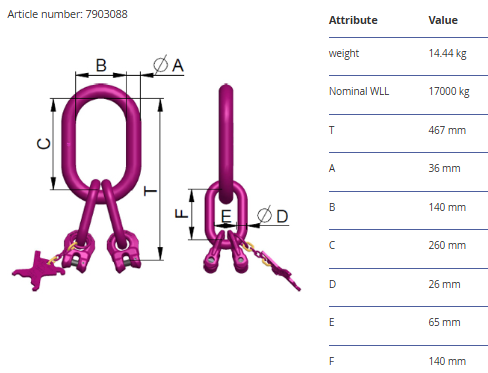The image size is (488, 373).
Task: Click the dimension label C on drawing
Action: coord(43,144)
